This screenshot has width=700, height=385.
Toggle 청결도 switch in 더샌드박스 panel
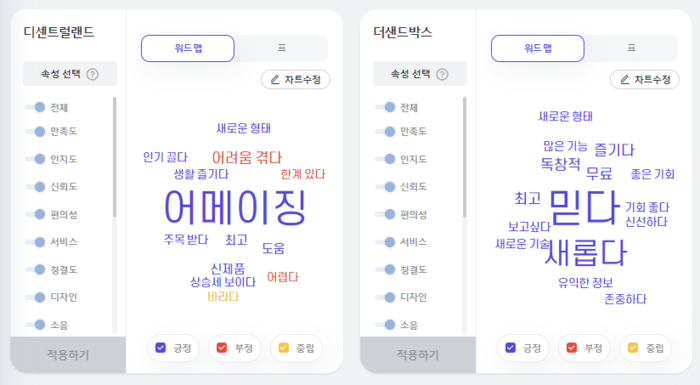pyautogui.click(x=385, y=269)
